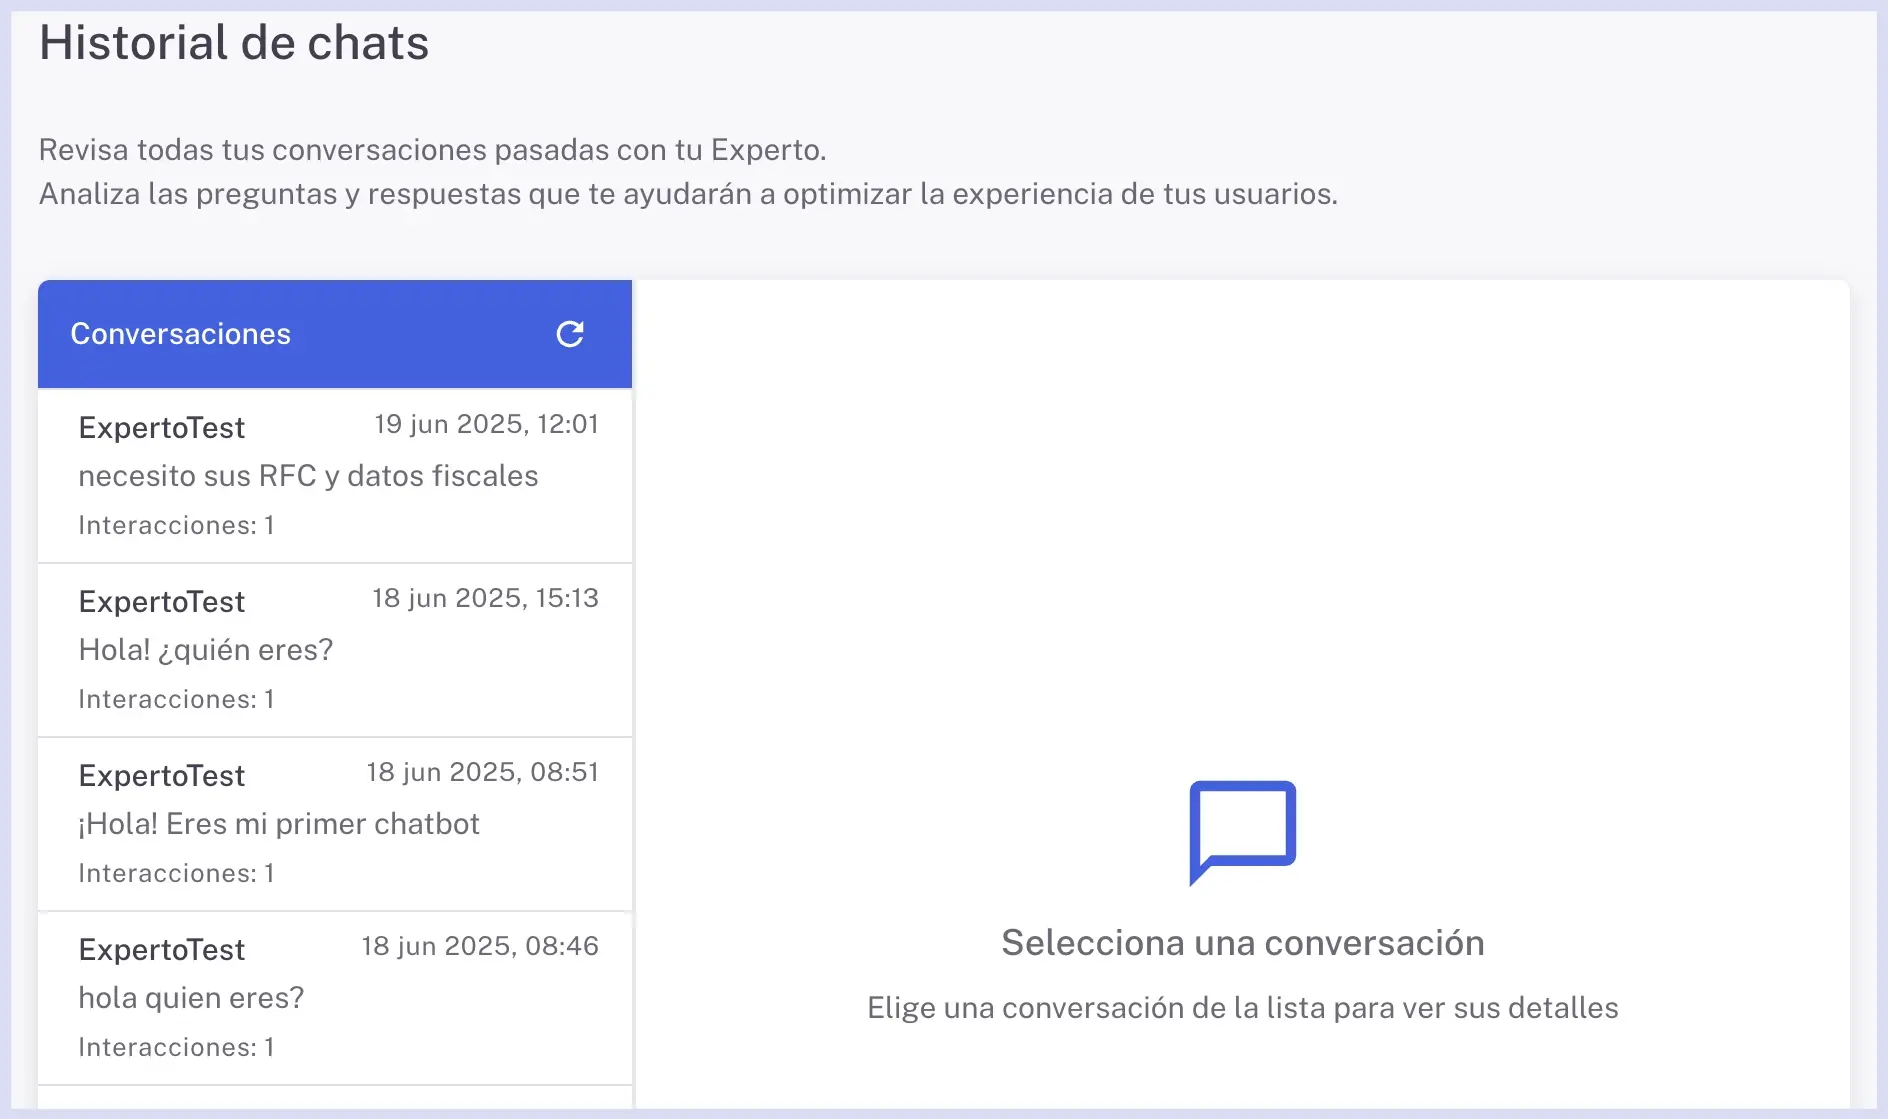
Task: Click the Conversaciones panel header title
Action: click(181, 334)
